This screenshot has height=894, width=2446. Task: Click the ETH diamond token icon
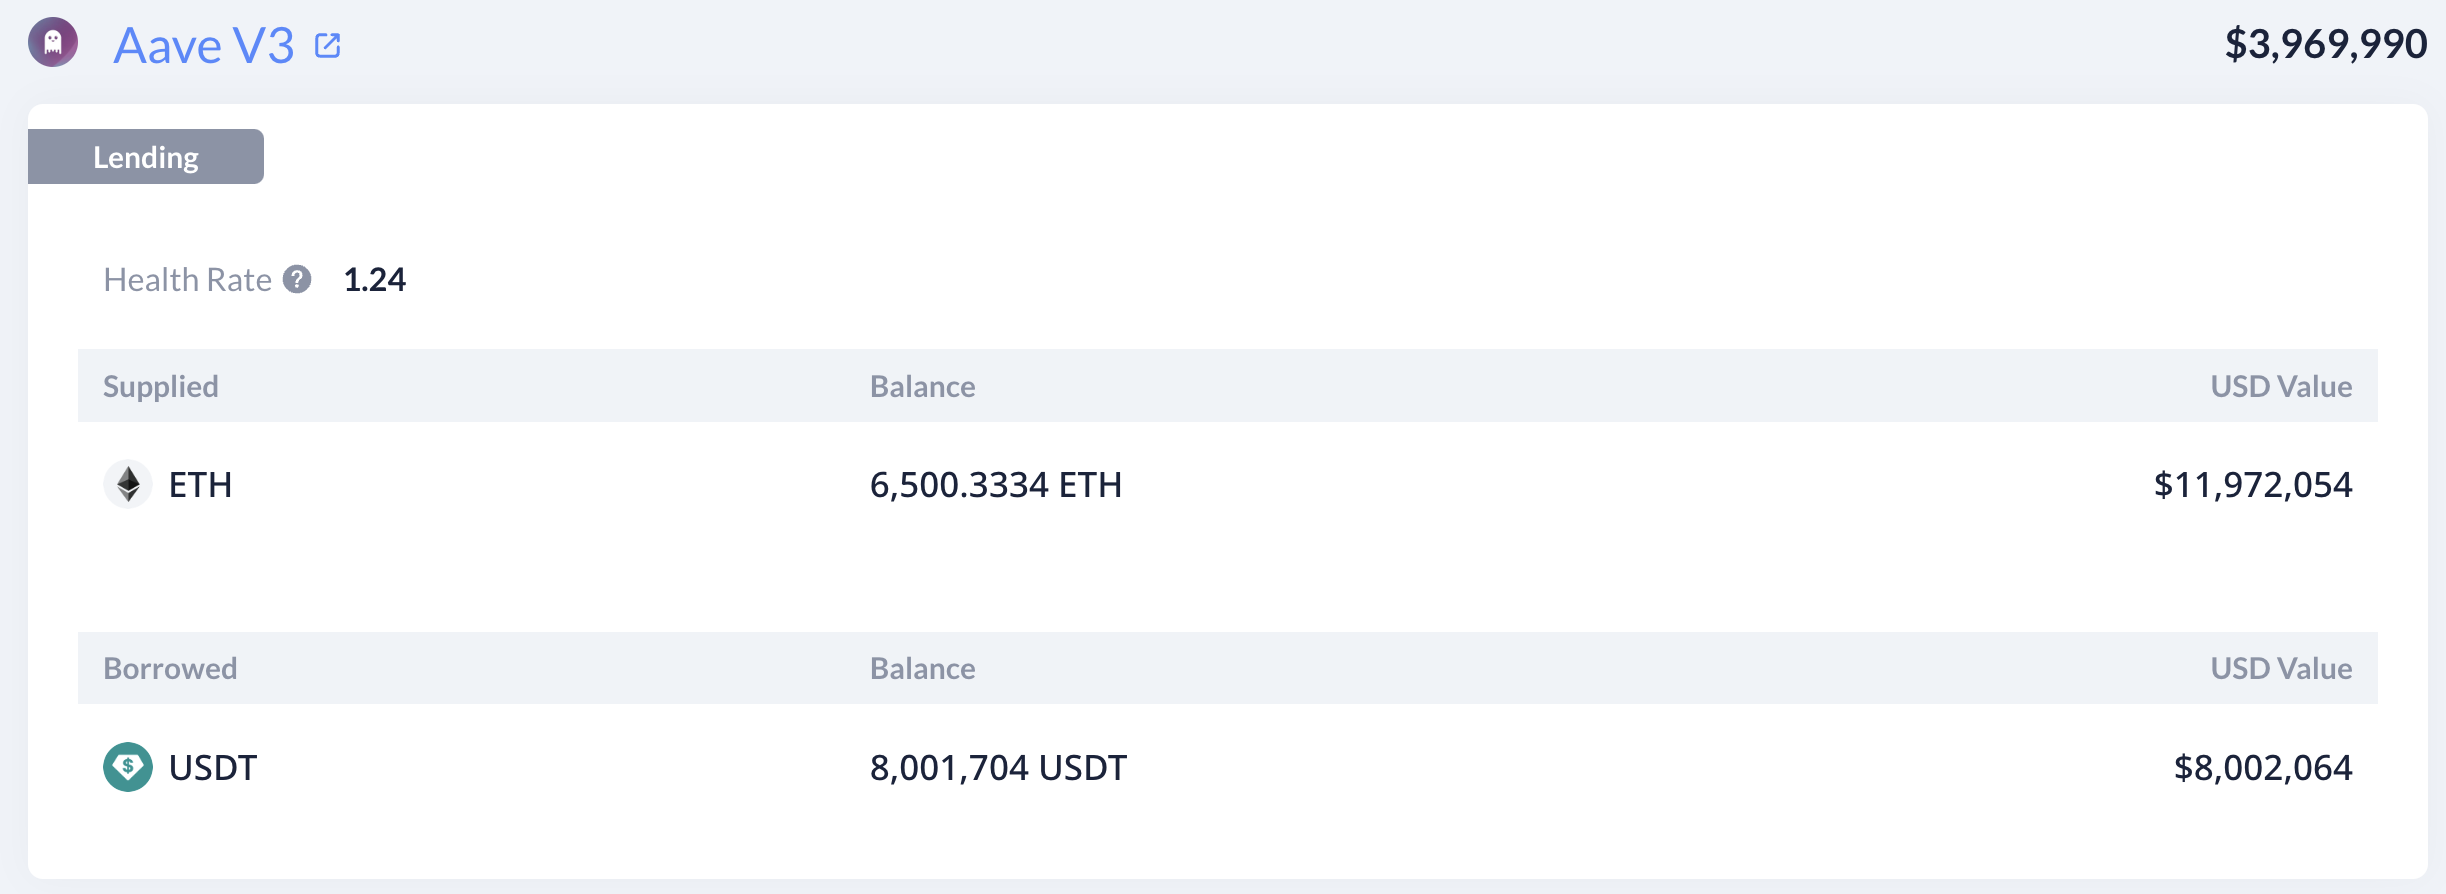(128, 485)
